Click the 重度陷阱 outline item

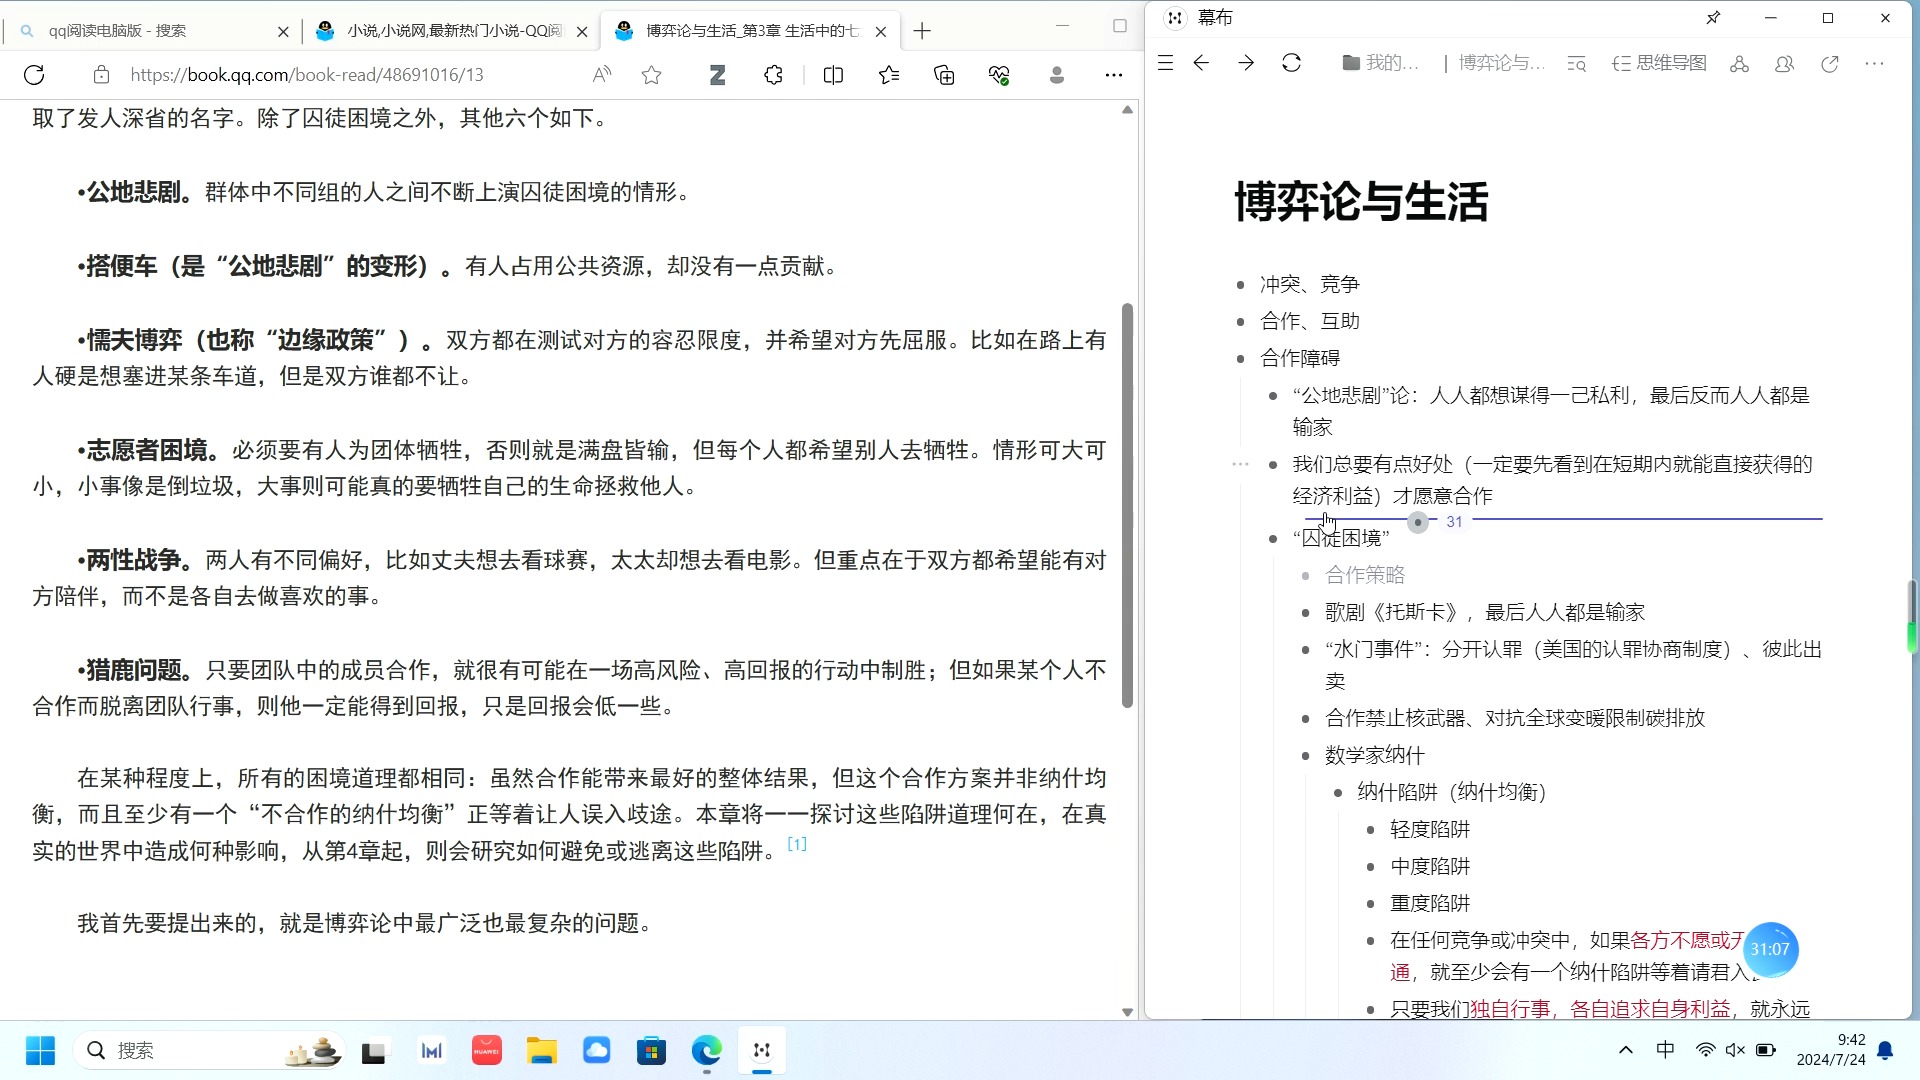point(1430,903)
